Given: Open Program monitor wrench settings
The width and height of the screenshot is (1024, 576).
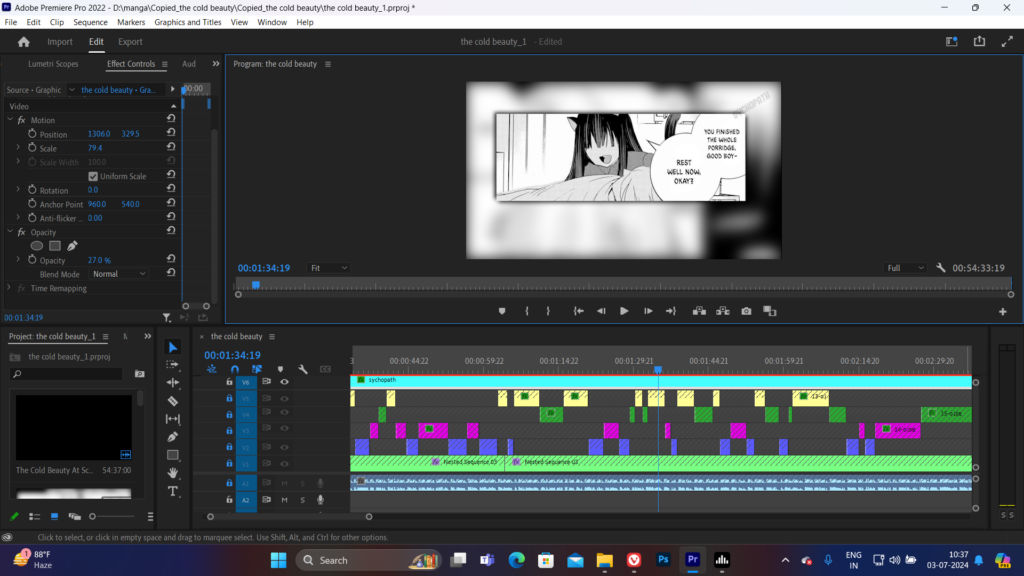Looking at the screenshot, I should tap(940, 268).
